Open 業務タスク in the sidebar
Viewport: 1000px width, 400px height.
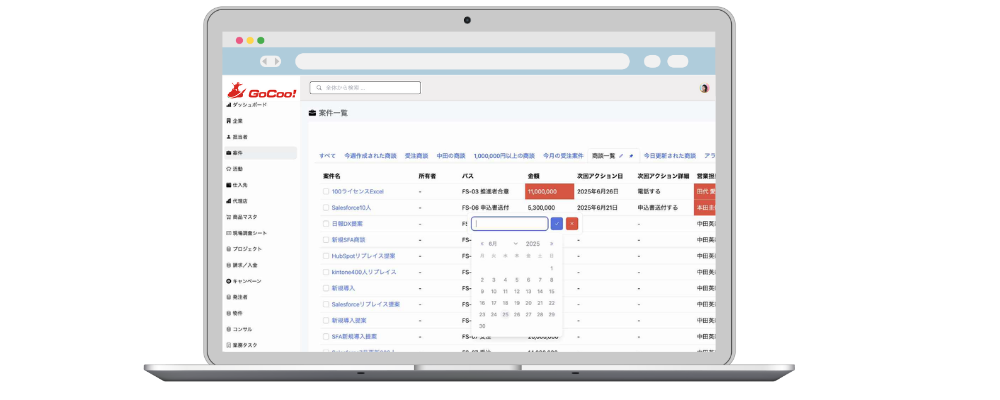[242, 345]
